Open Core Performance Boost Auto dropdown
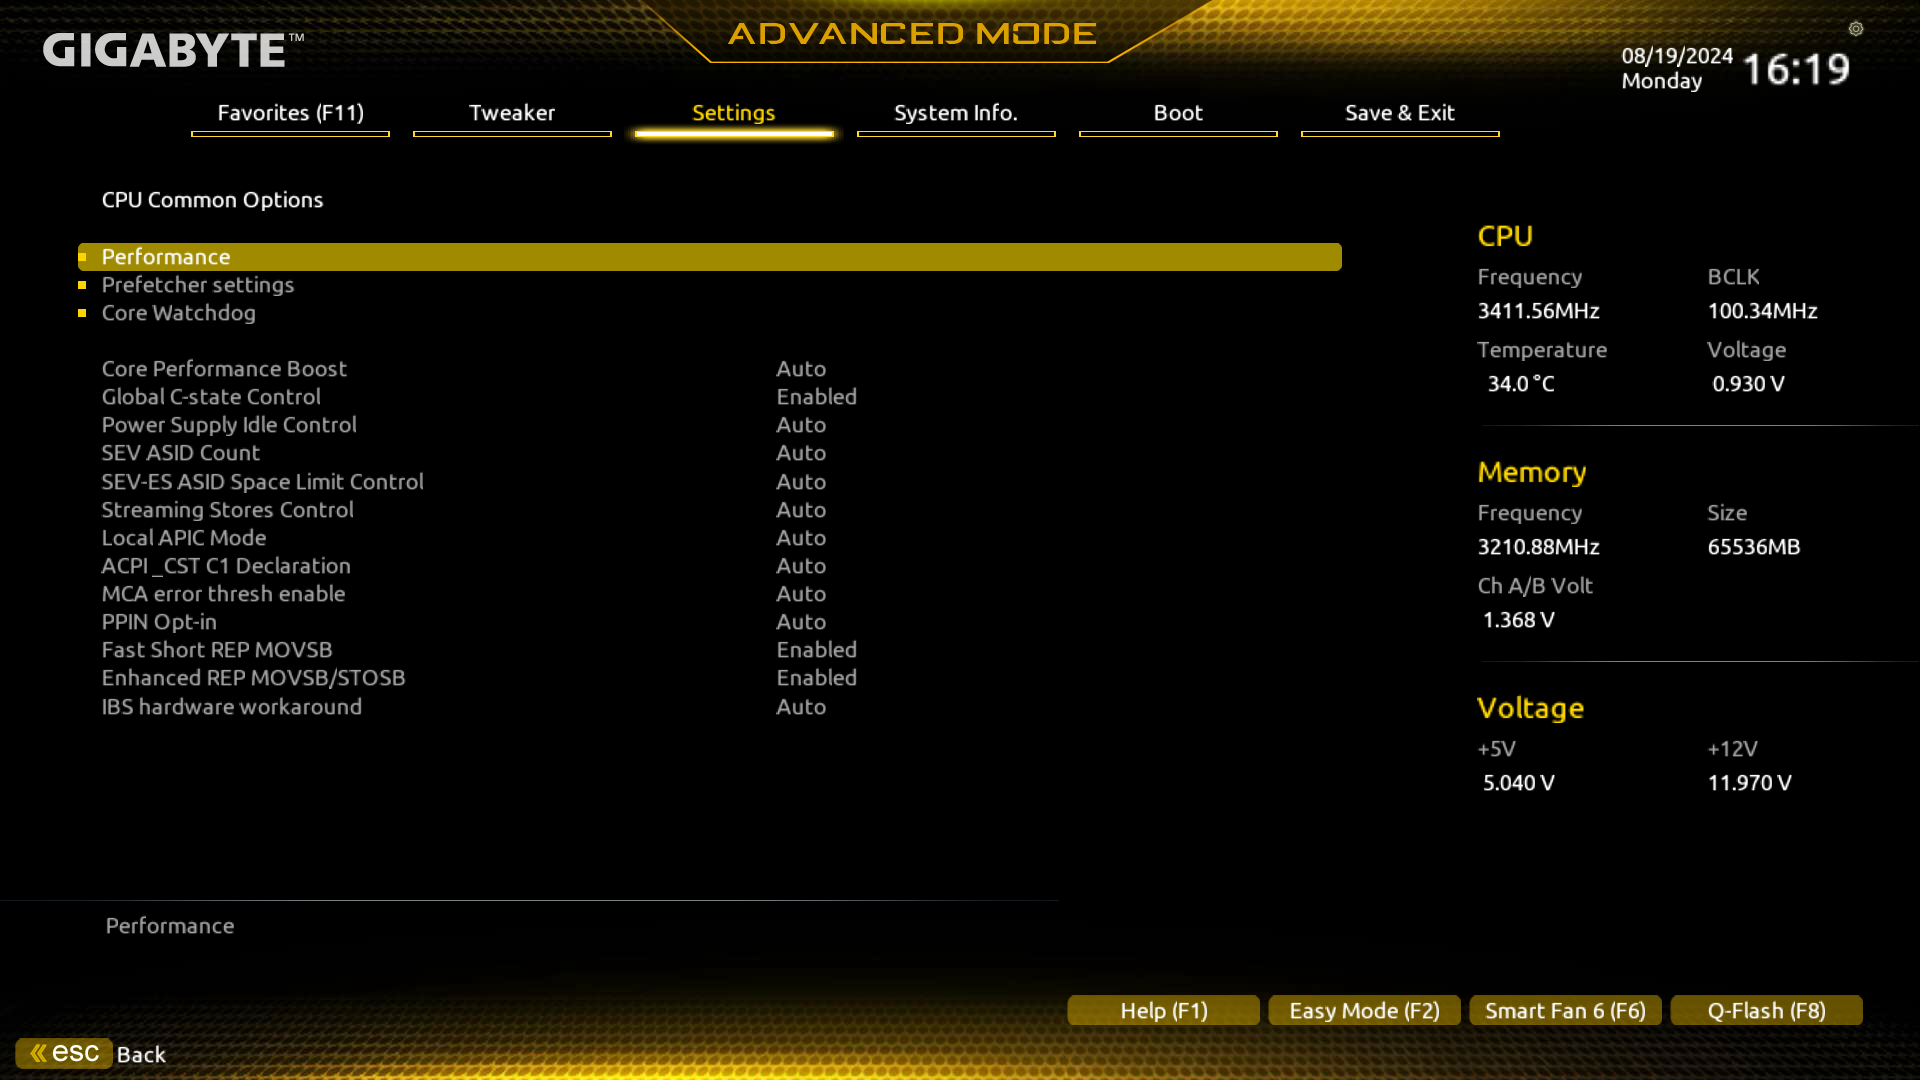 [x=801, y=369]
